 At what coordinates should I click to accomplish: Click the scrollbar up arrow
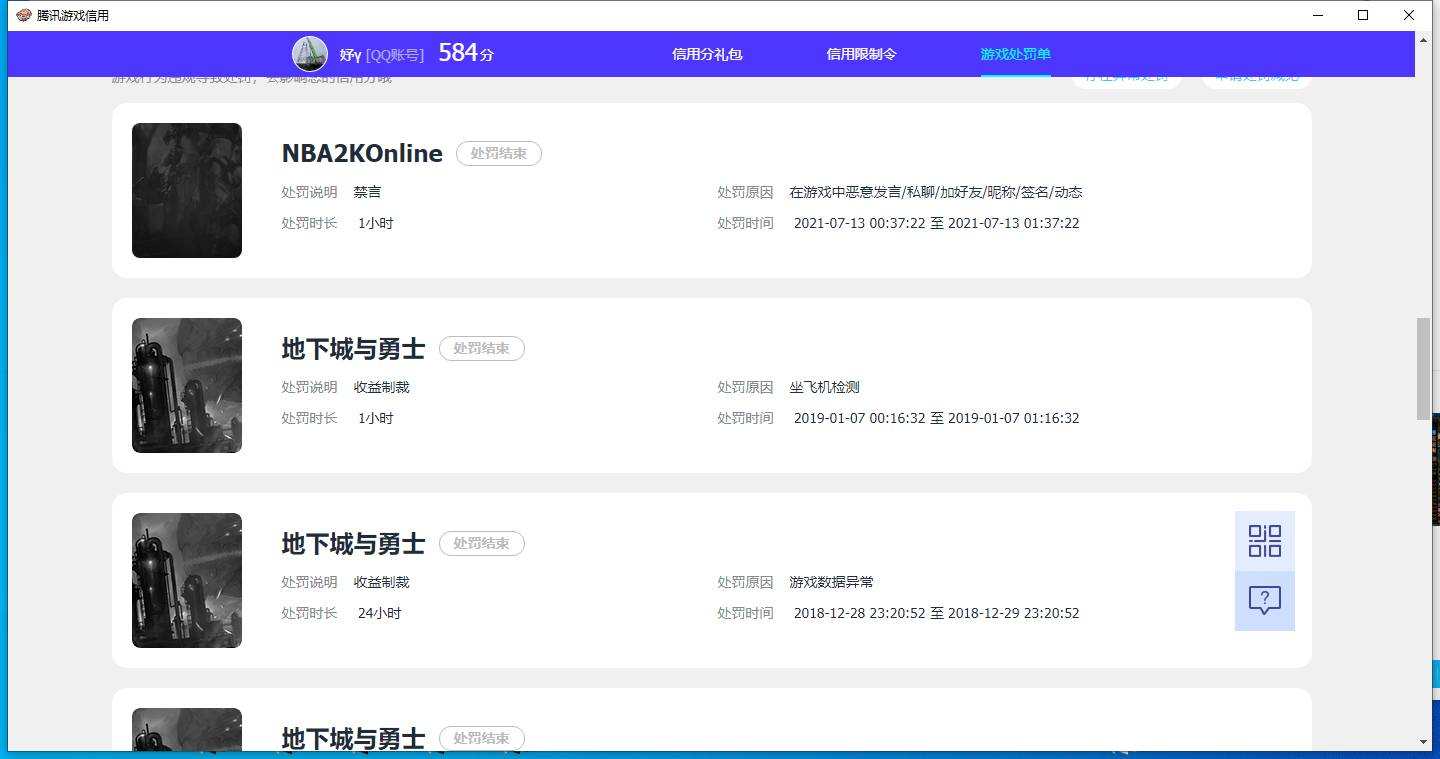point(1423,39)
